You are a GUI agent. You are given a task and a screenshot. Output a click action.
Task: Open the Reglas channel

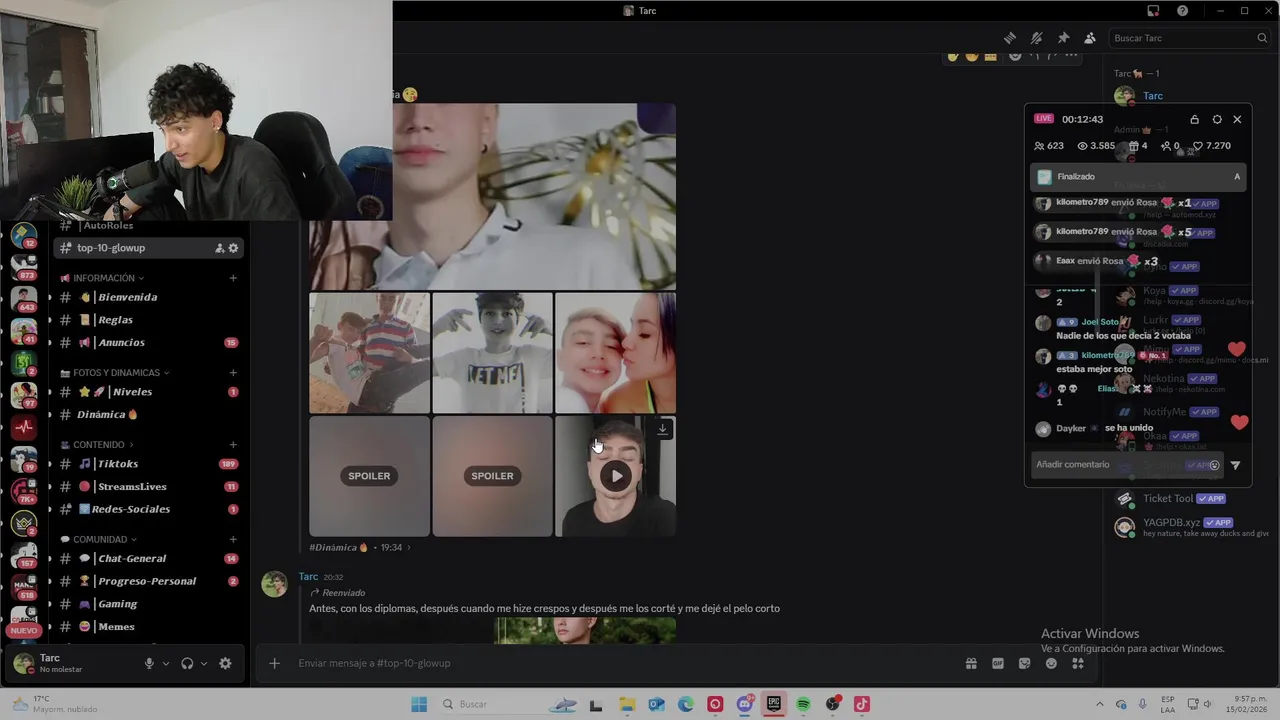click(x=148, y=320)
